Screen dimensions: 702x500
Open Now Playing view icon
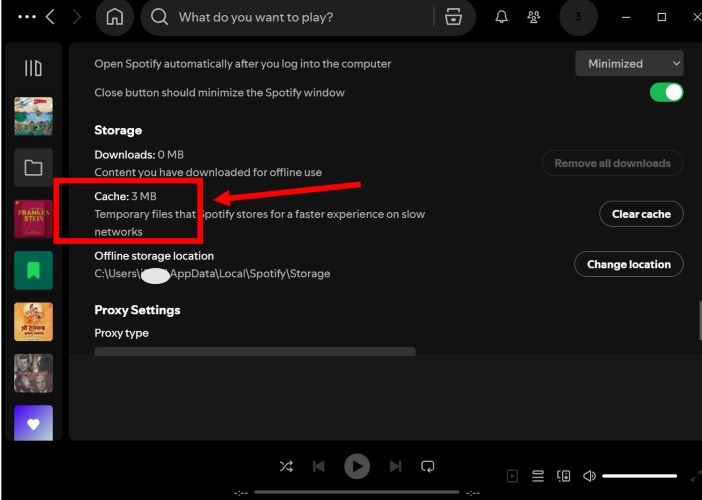(x=512, y=476)
